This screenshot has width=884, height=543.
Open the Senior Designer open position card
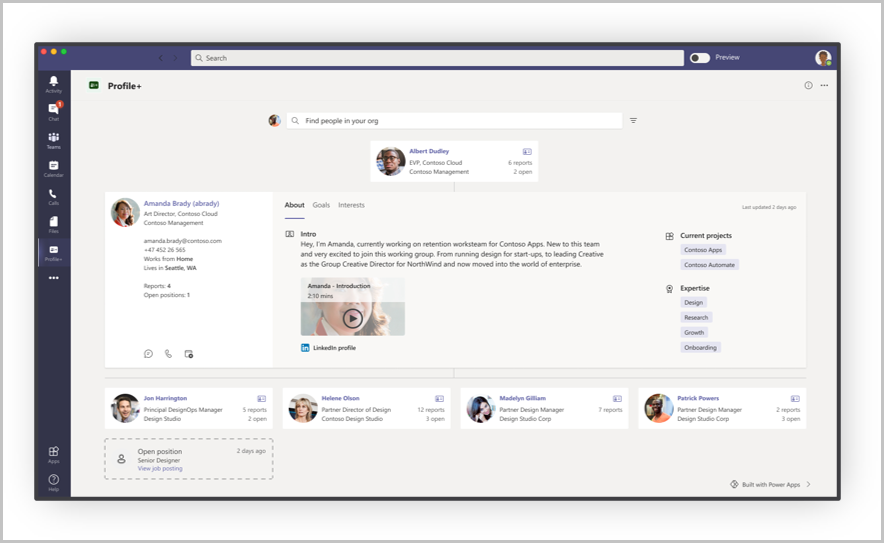(x=189, y=459)
